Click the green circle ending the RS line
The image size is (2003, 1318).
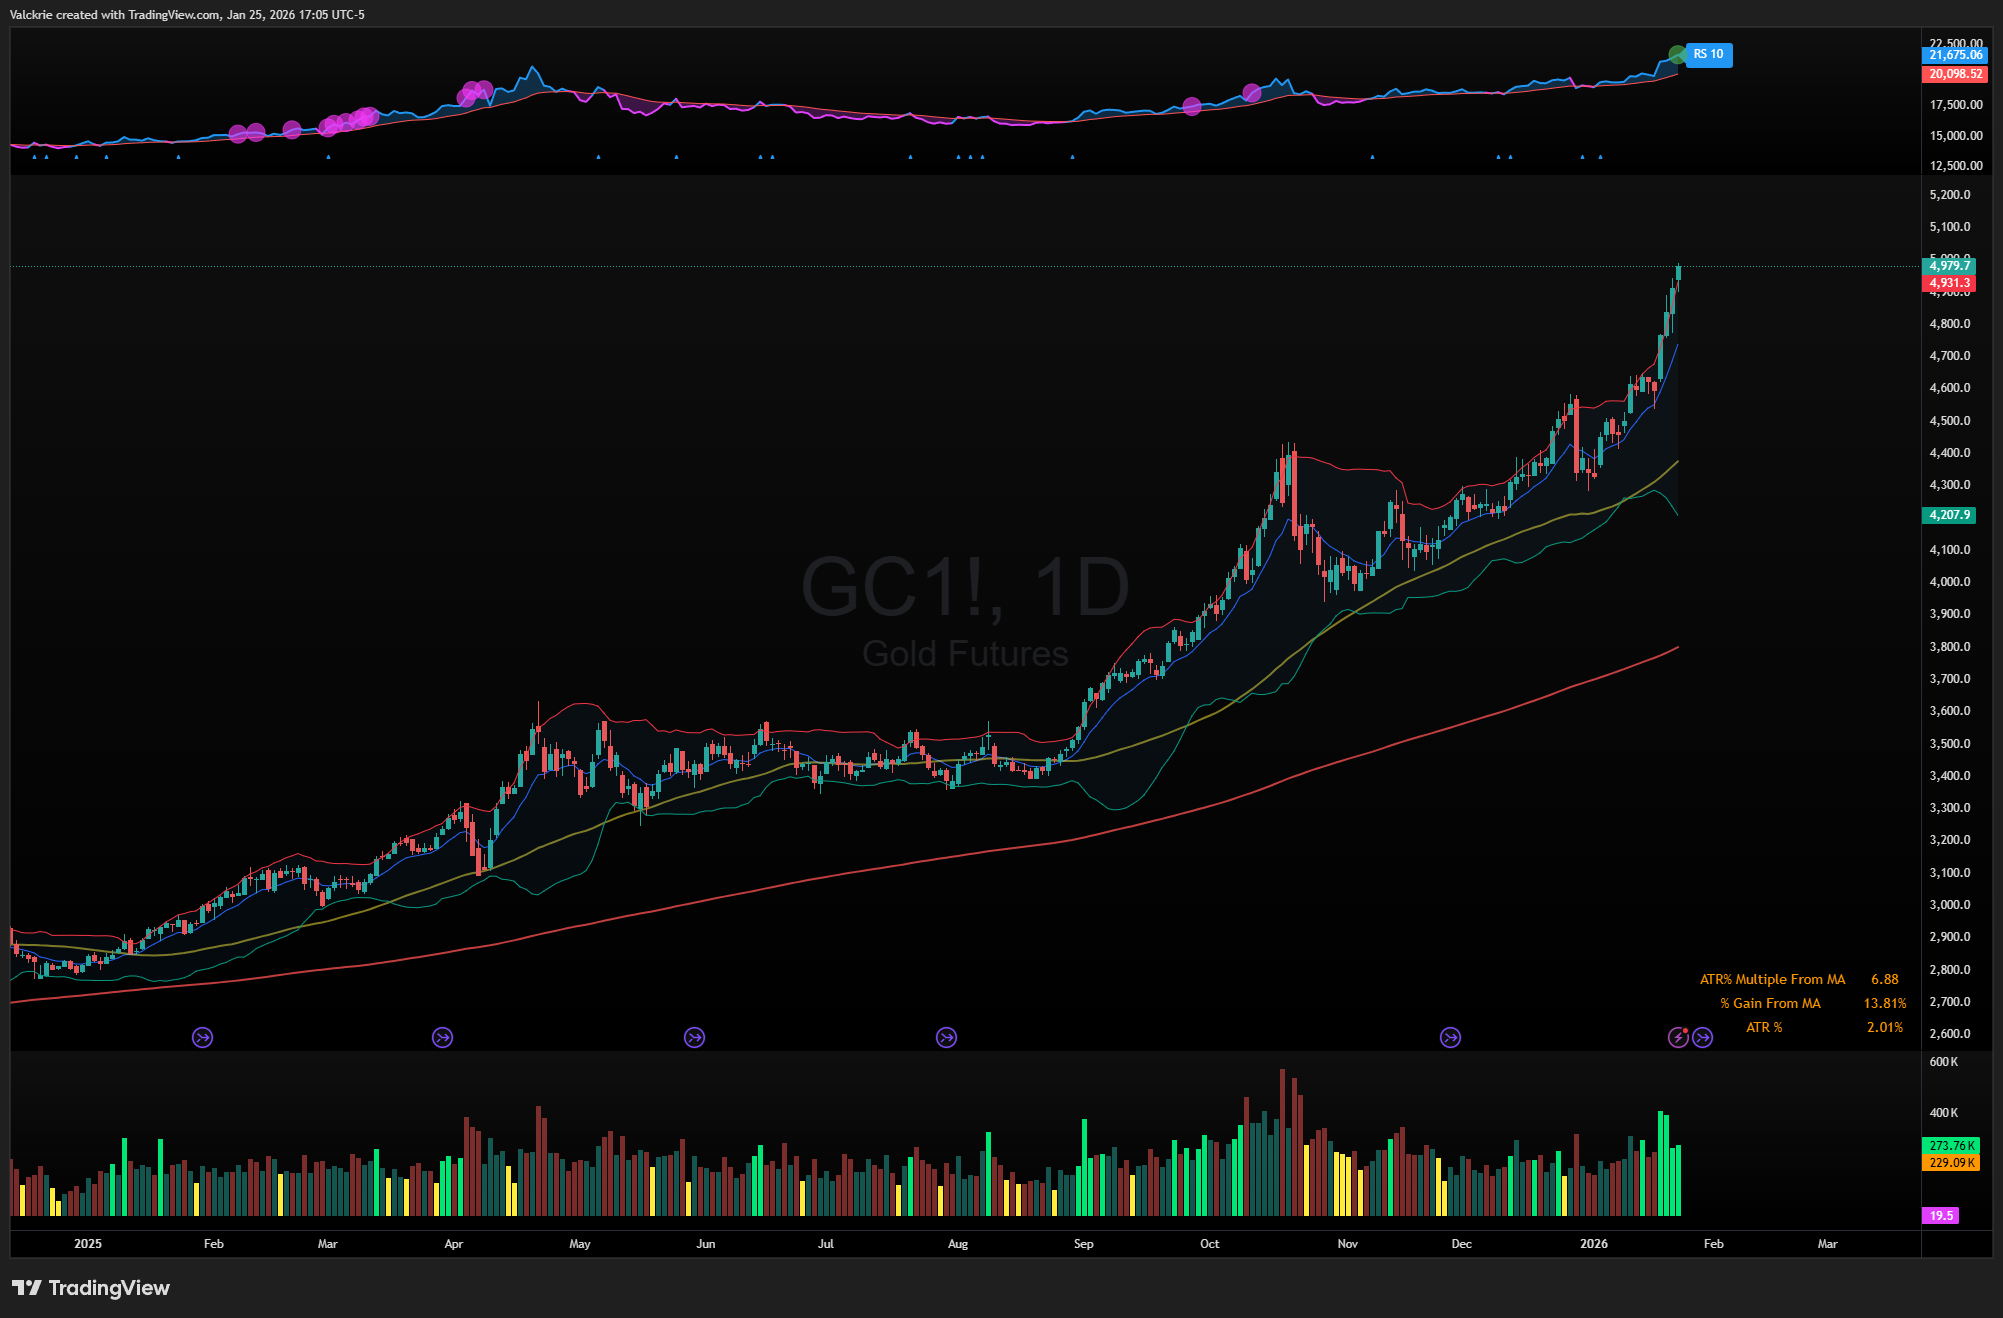[x=1677, y=54]
